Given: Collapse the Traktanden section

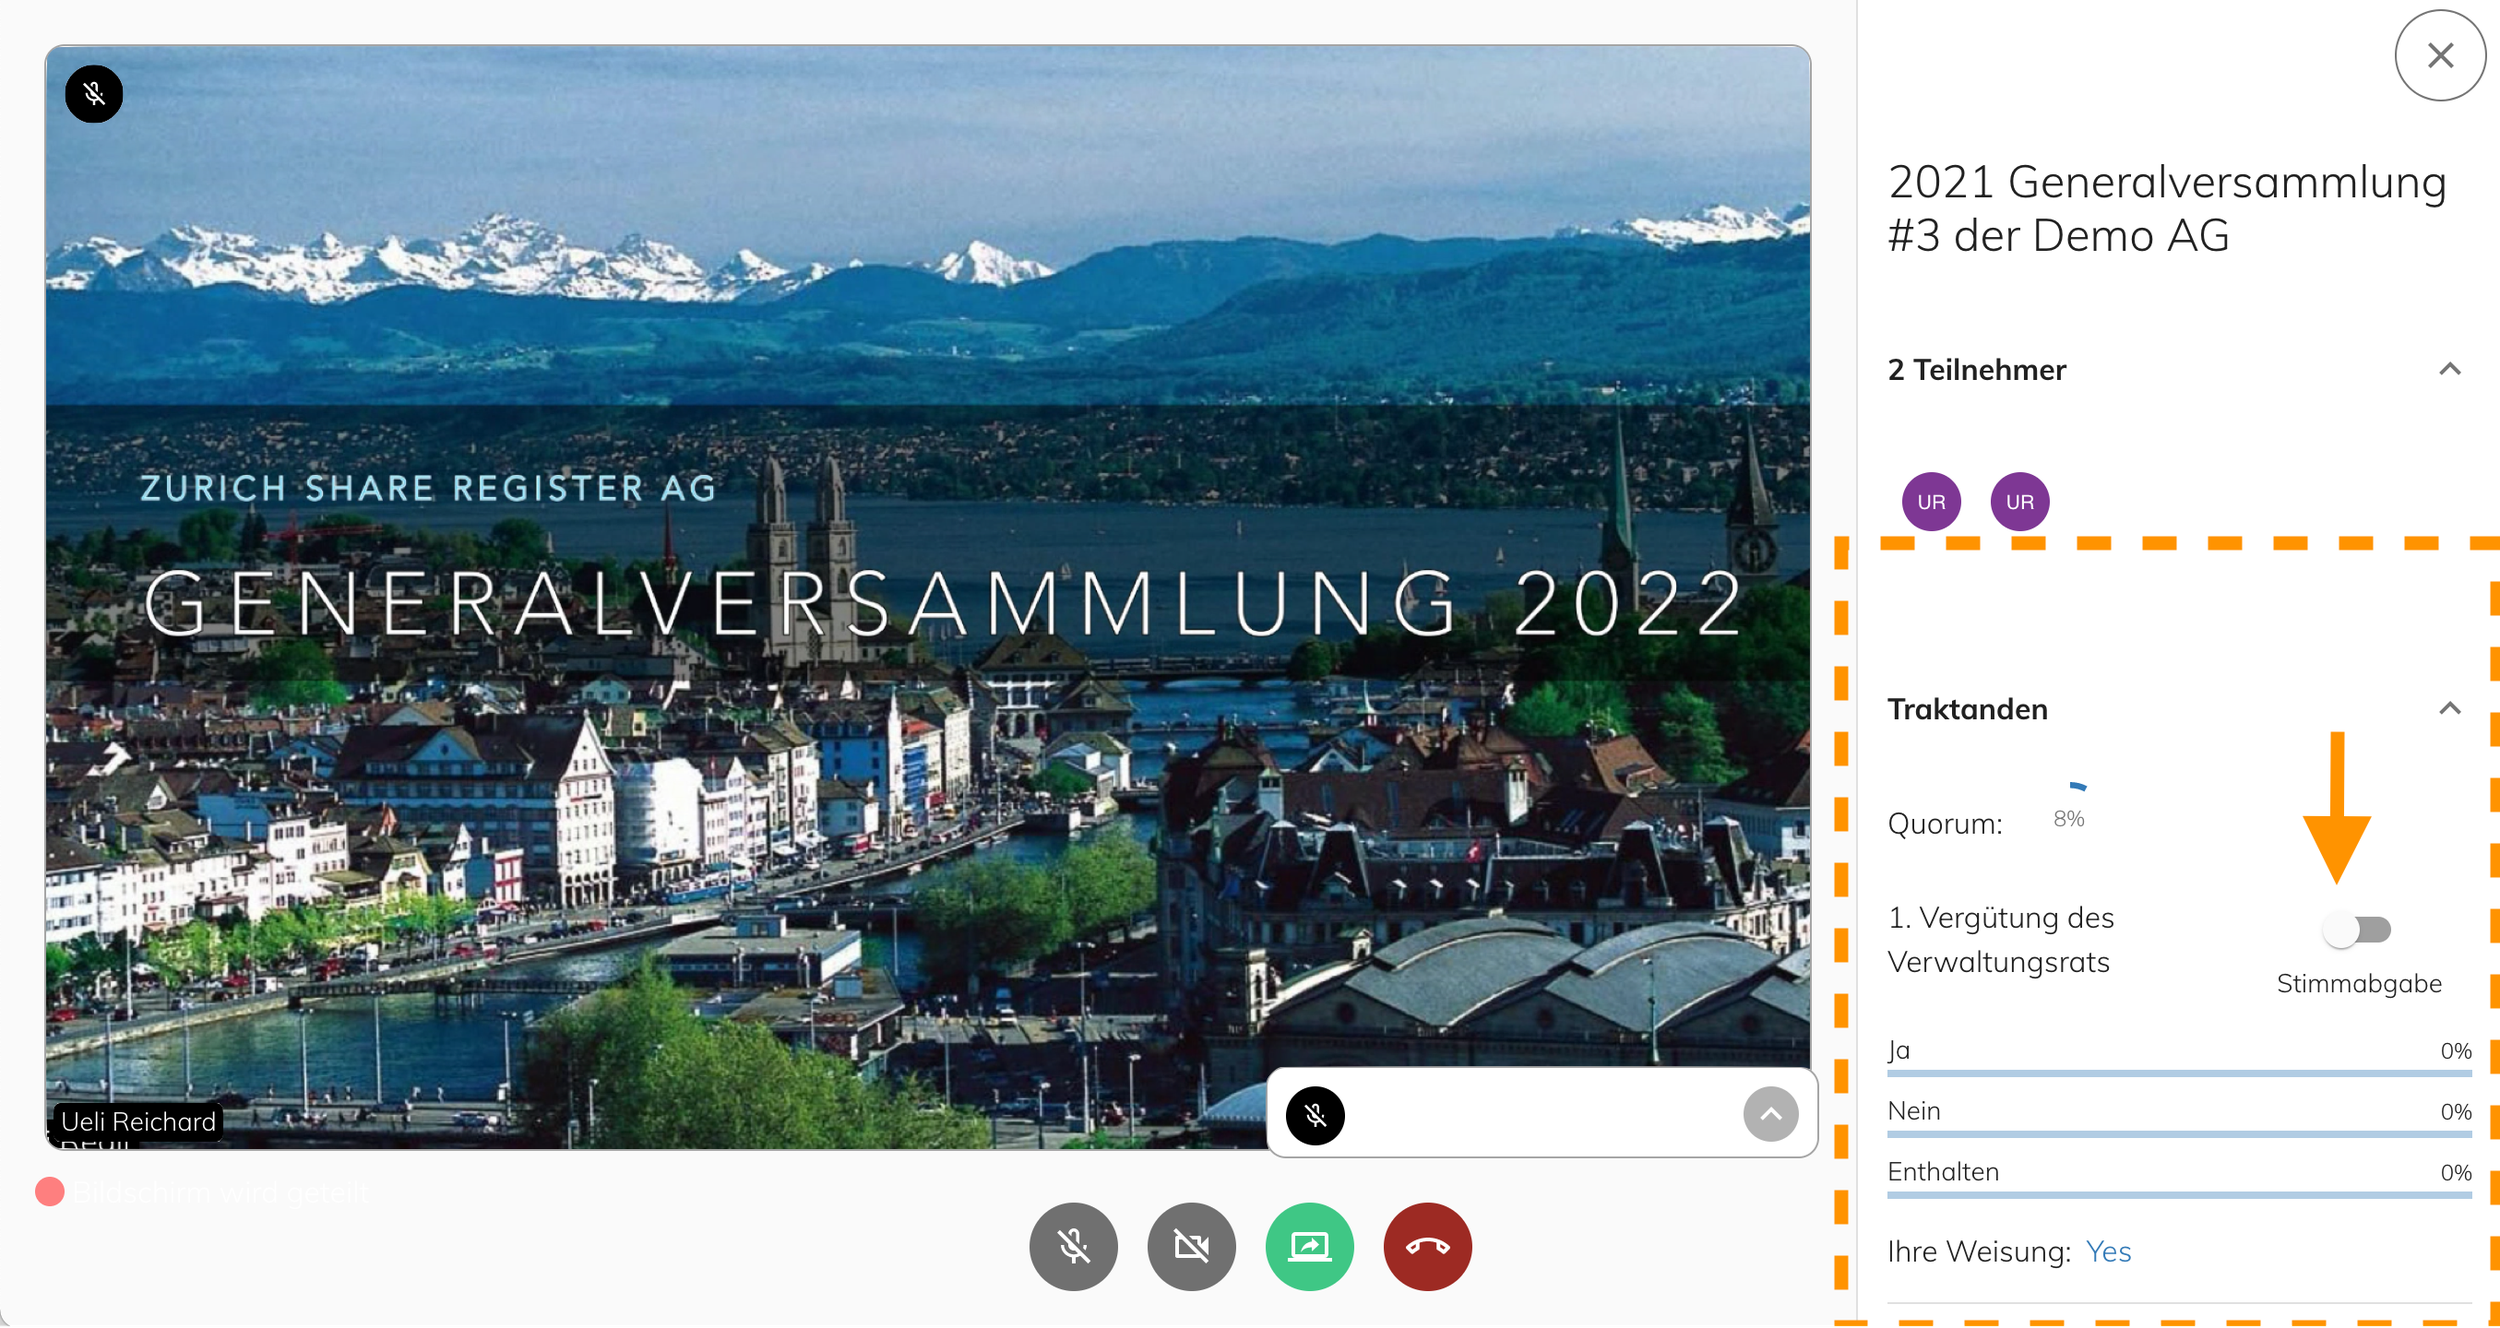Looking at the screenshot, I should pyautogui.click(x=2449, y=709).
